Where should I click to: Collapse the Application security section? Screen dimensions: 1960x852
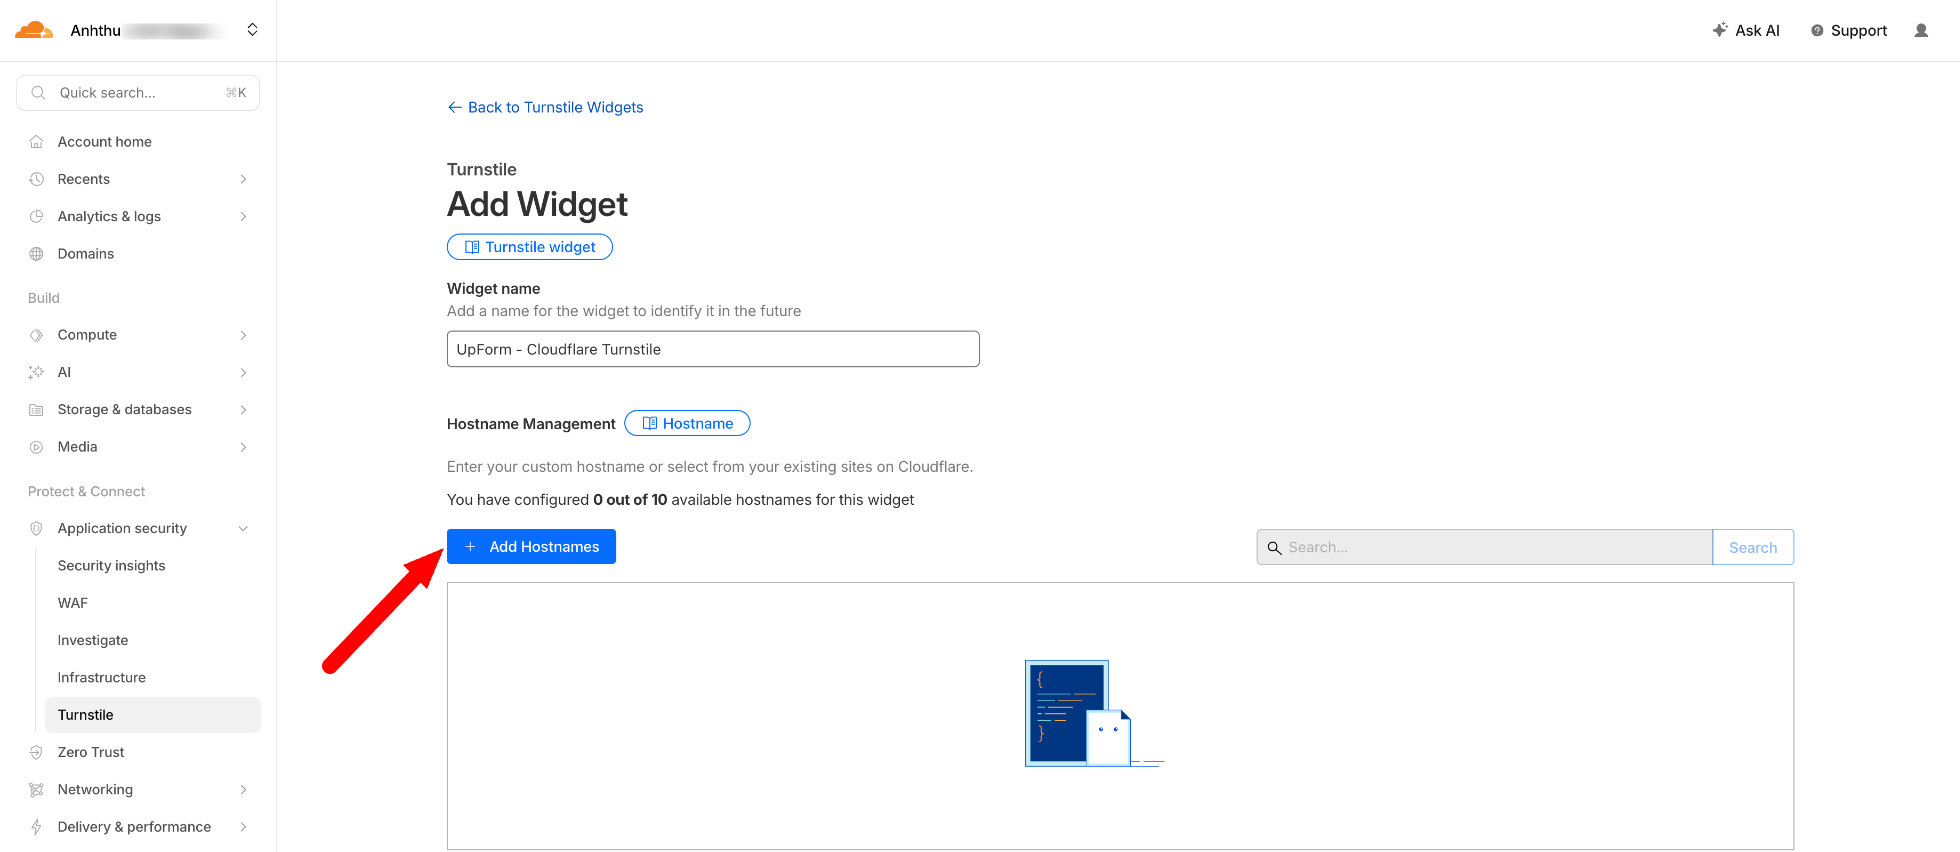(x=243, y=528)
